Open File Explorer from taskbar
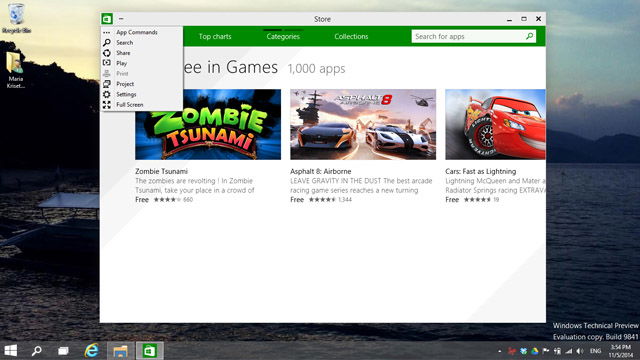 point(120,351)
